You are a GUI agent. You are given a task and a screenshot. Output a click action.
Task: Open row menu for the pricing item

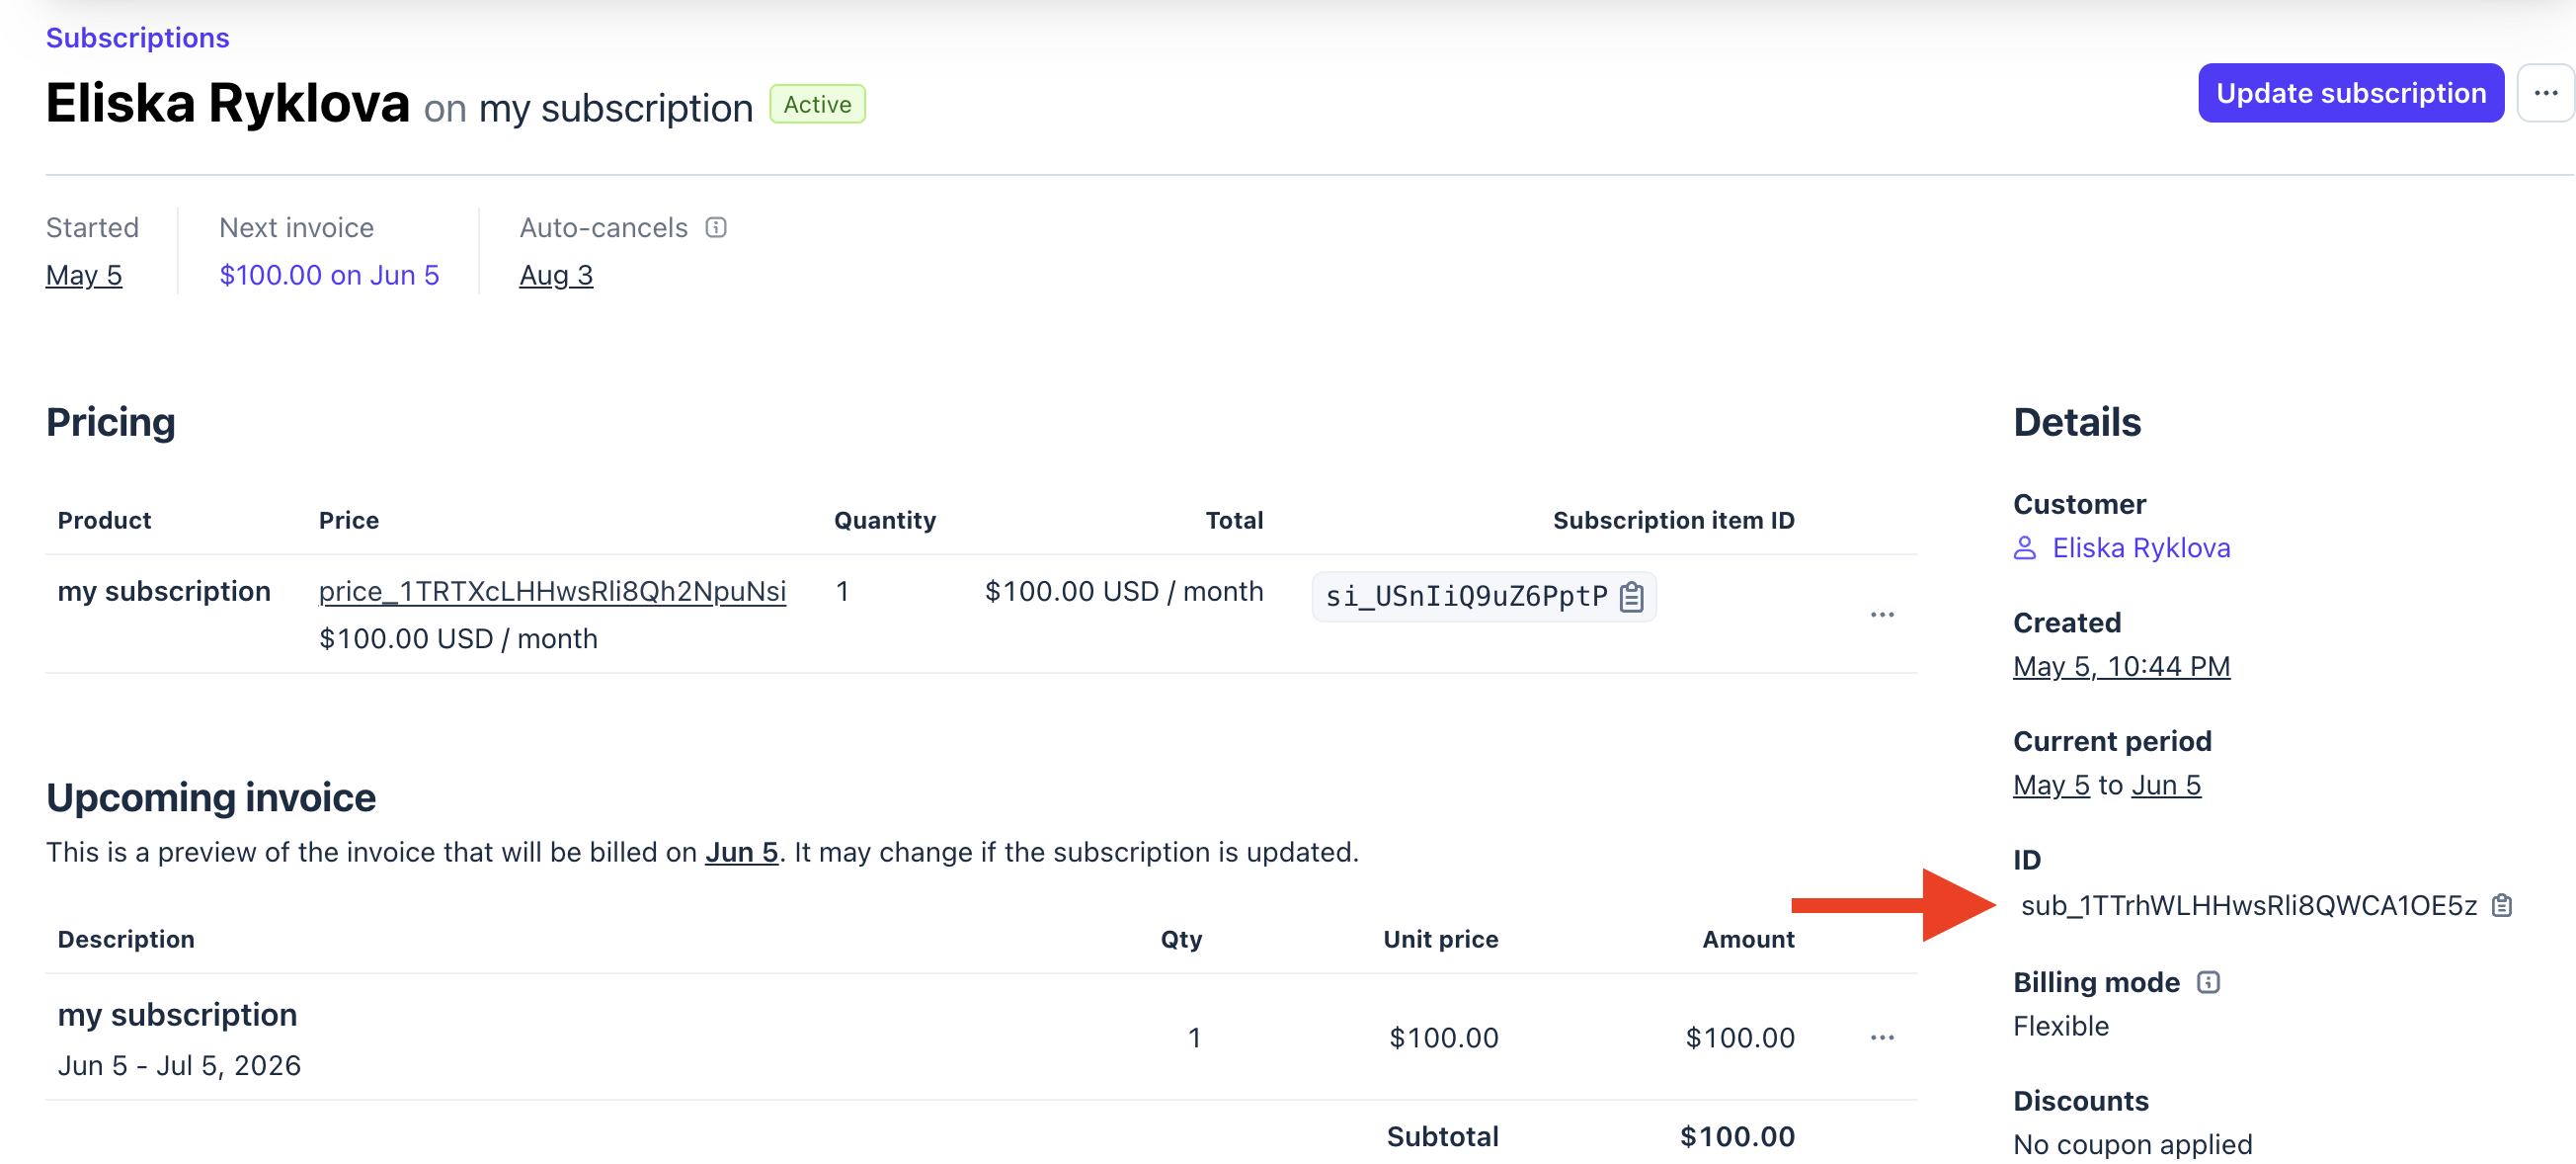1882,614
